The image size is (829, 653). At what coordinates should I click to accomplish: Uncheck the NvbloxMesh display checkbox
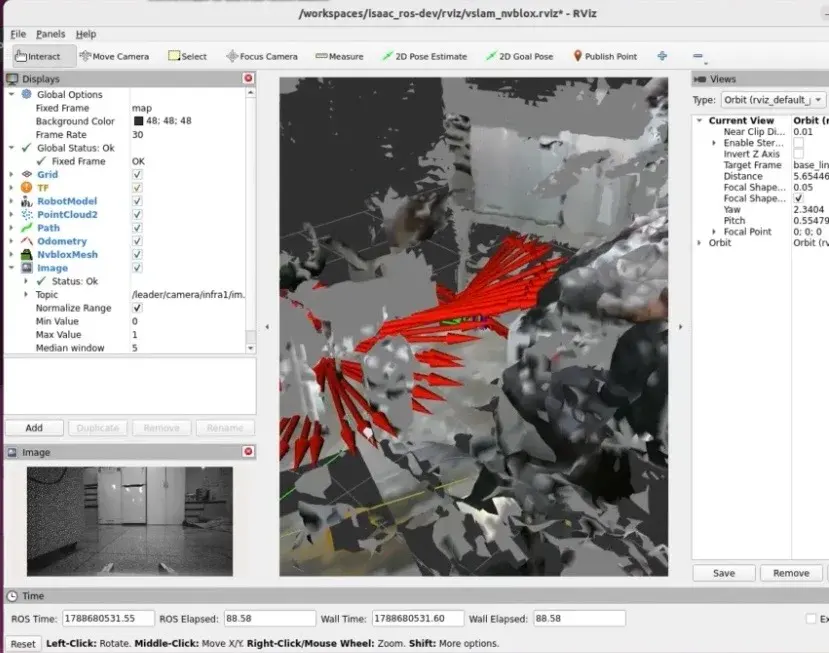[x=137, y=254]
